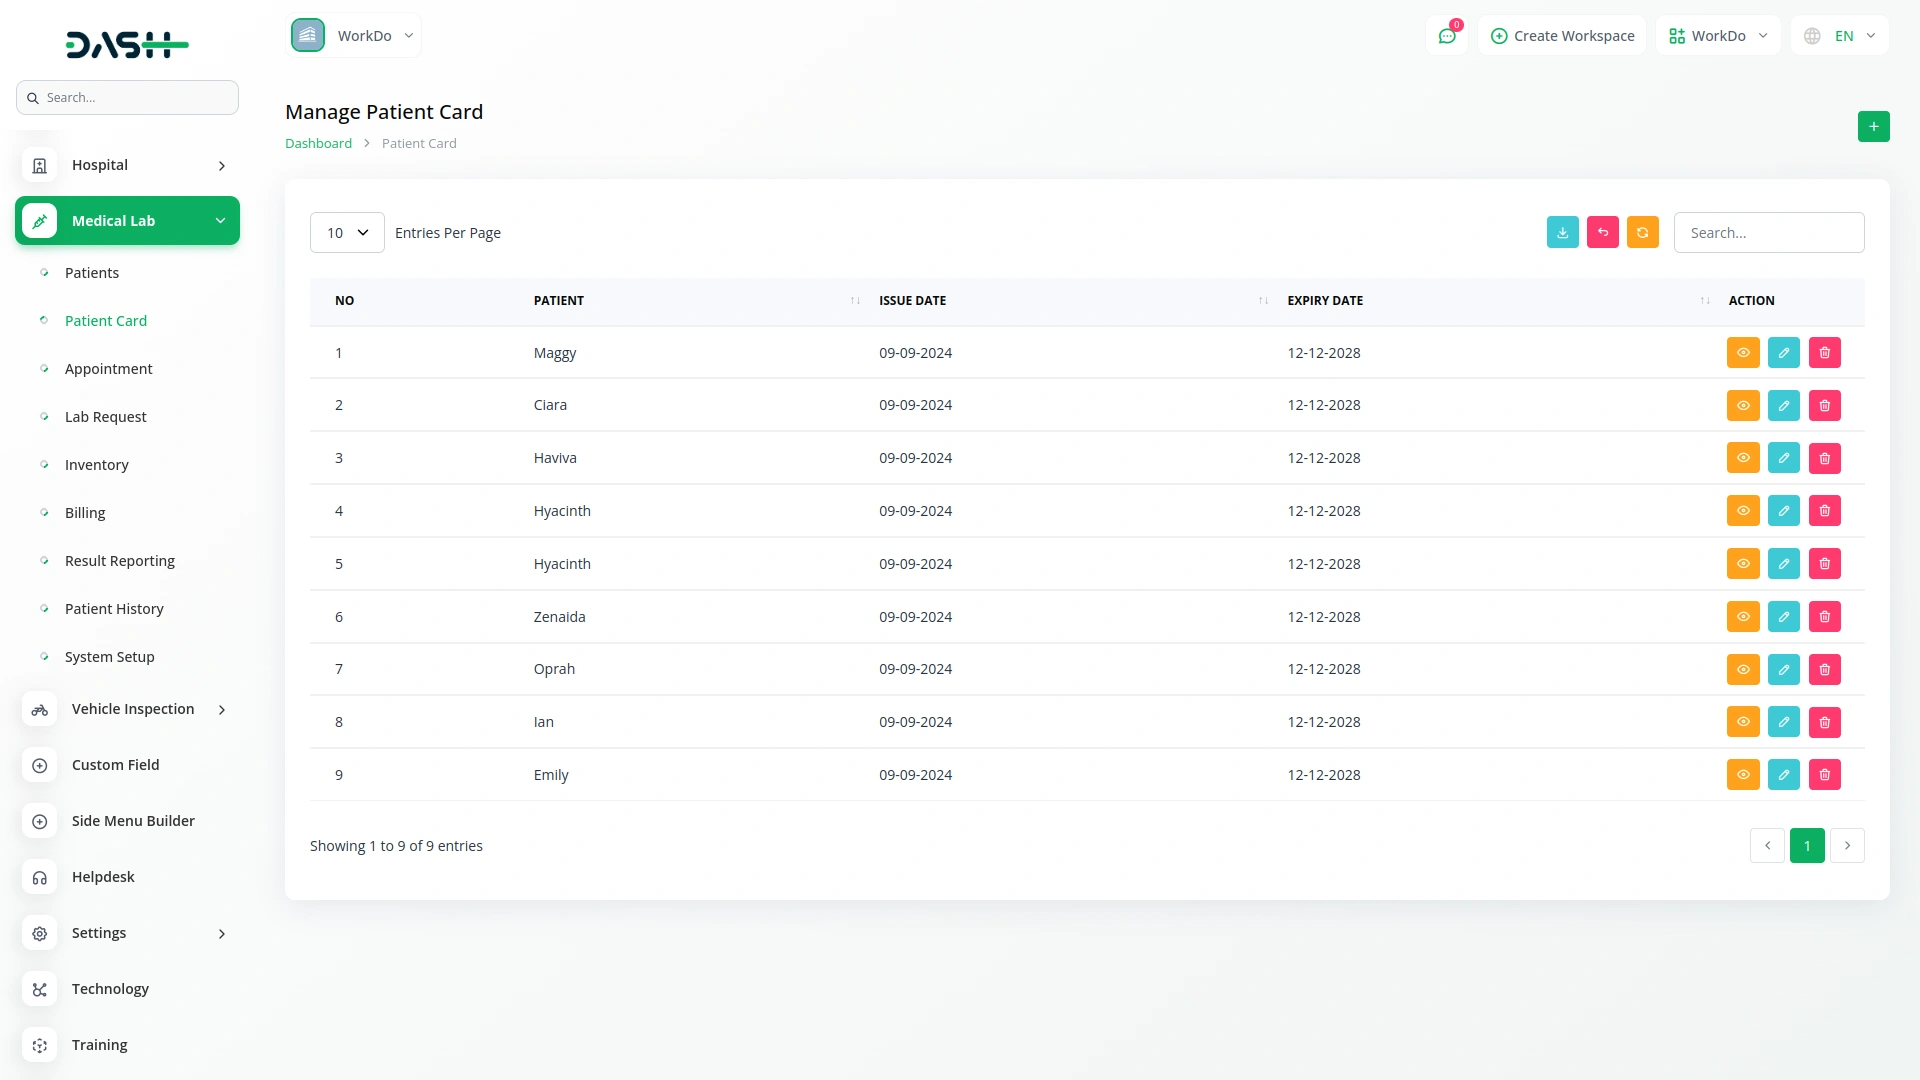The width and height of the screenshot is (1920, 1080).
Task: Click the Create Workspace button
Action: (1562, 36)
